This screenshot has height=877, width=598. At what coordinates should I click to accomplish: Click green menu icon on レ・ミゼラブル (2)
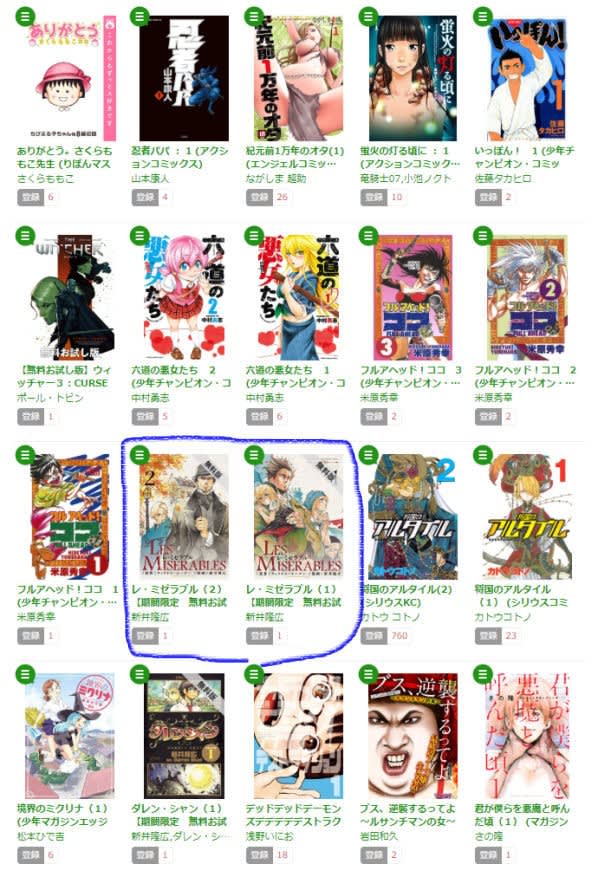(139, 455)
